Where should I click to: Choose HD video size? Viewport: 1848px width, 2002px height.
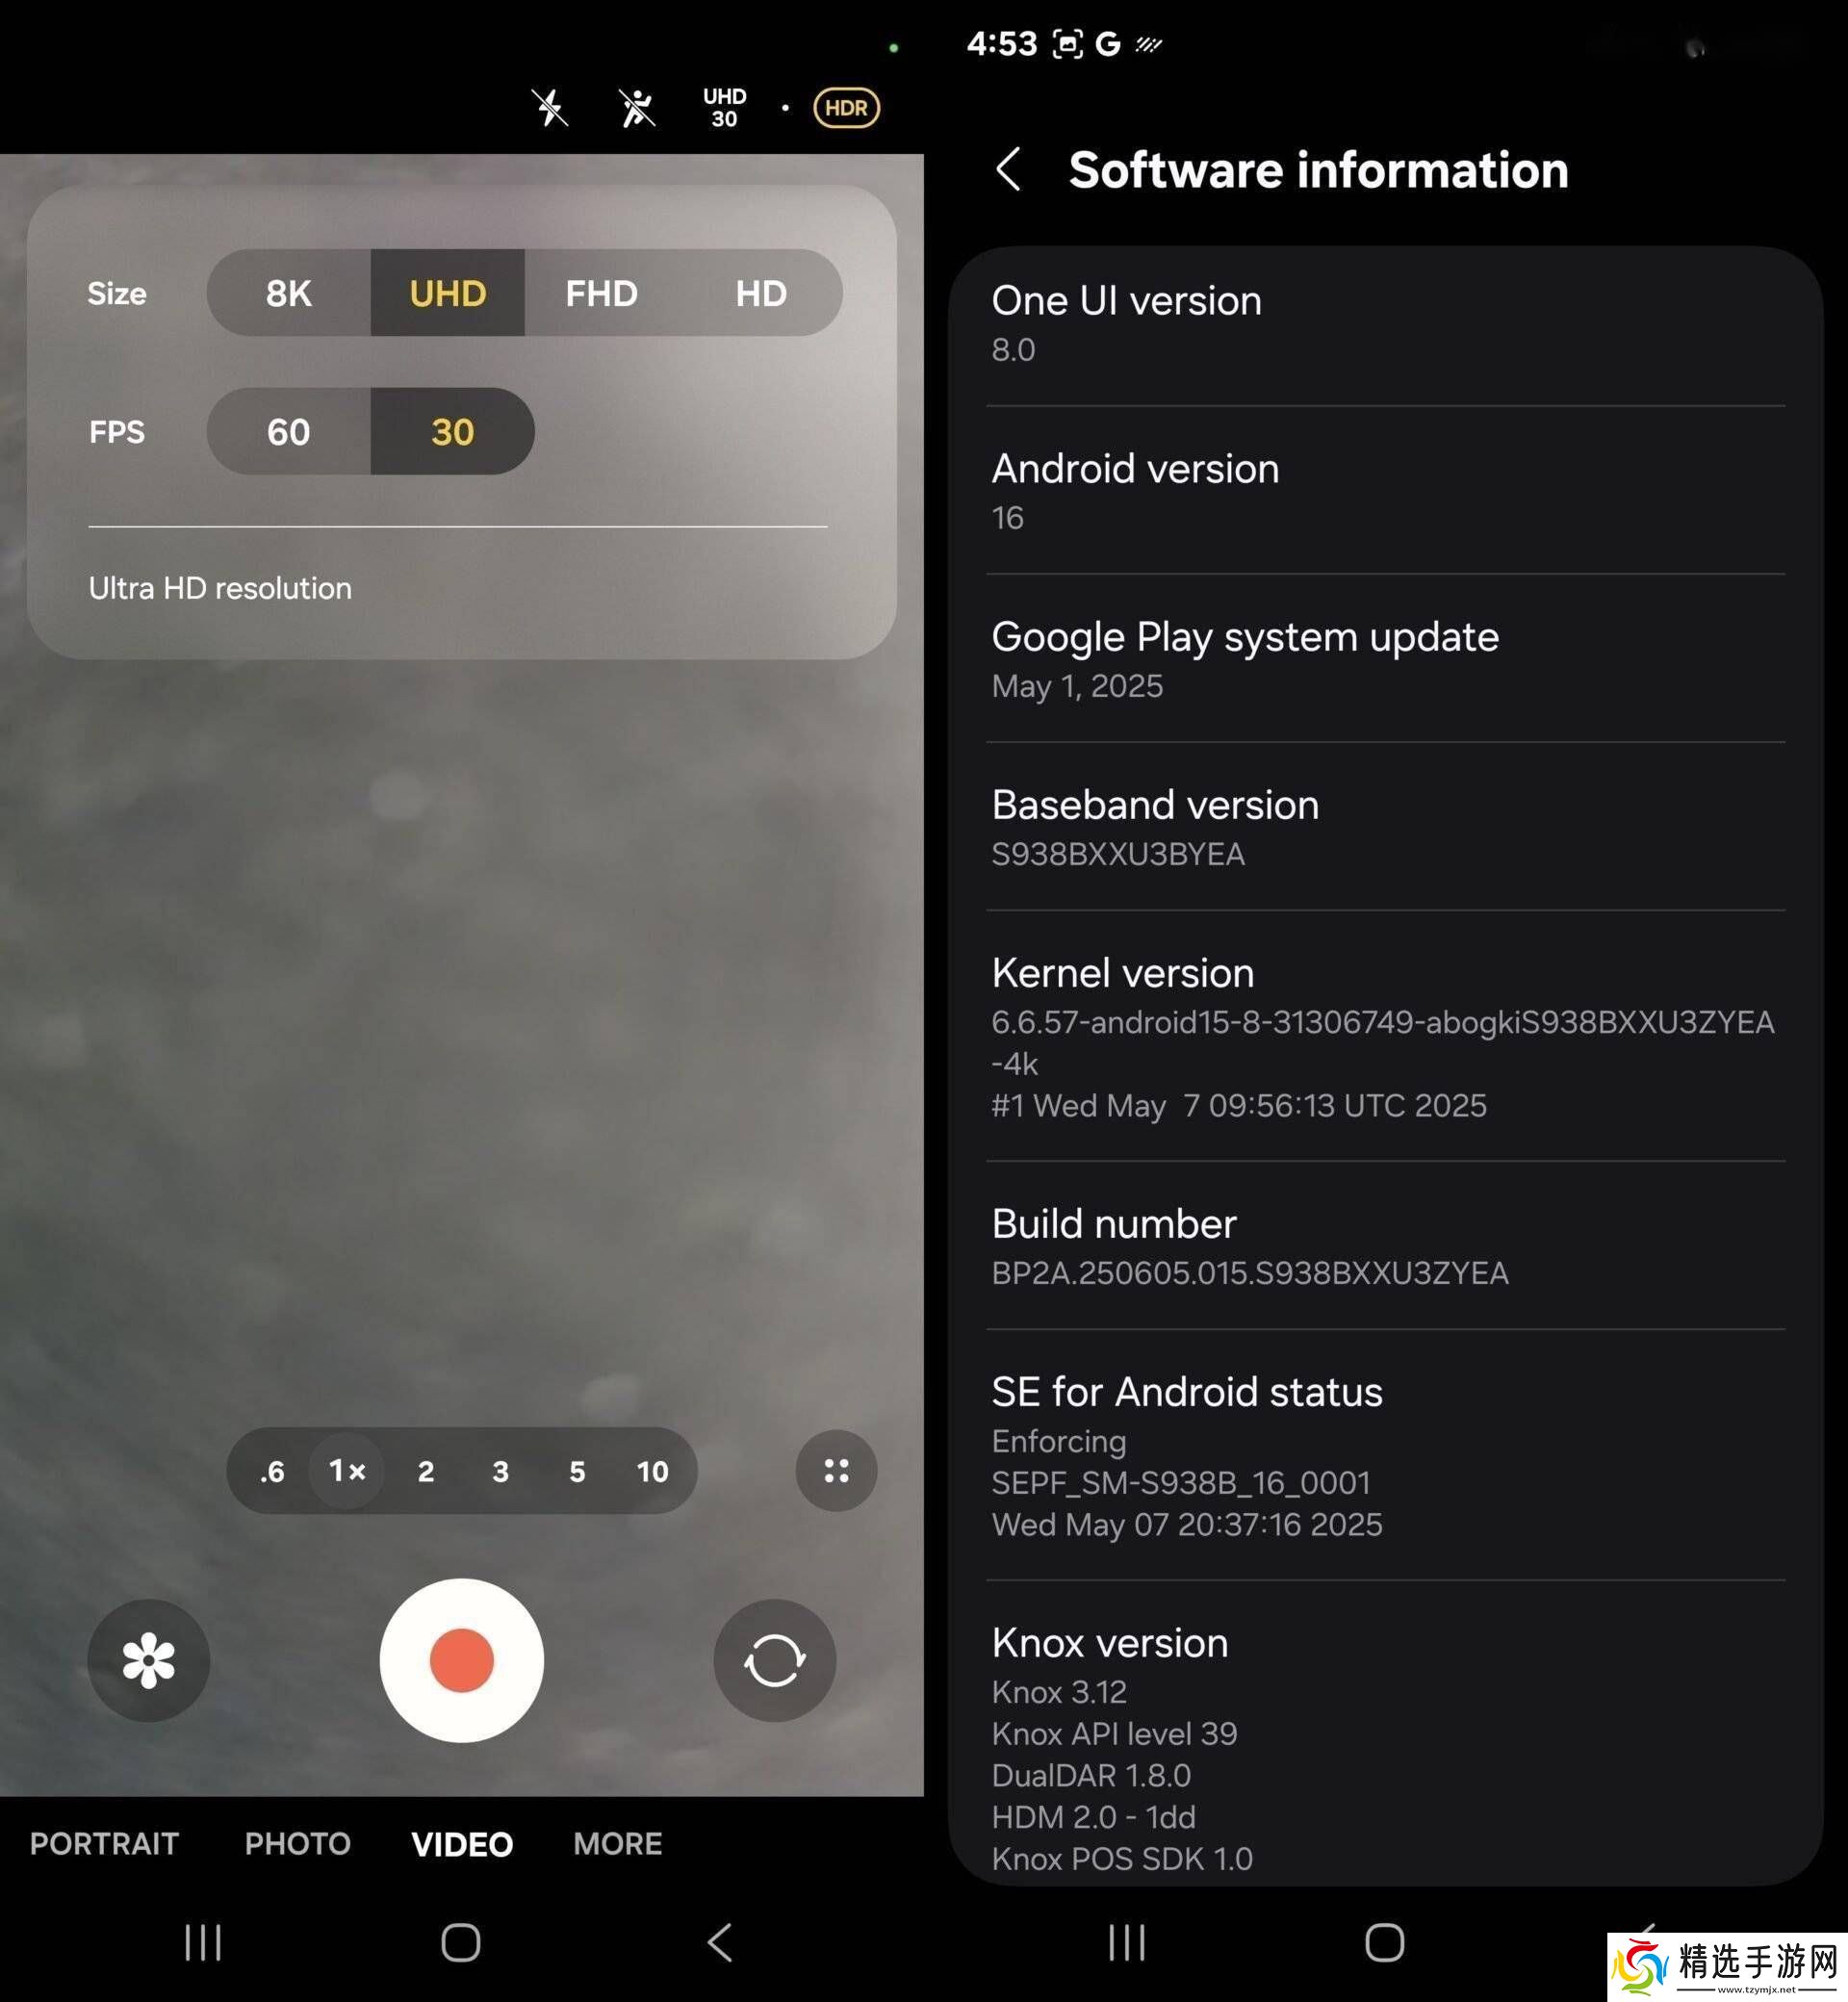(x=761, y=293)
